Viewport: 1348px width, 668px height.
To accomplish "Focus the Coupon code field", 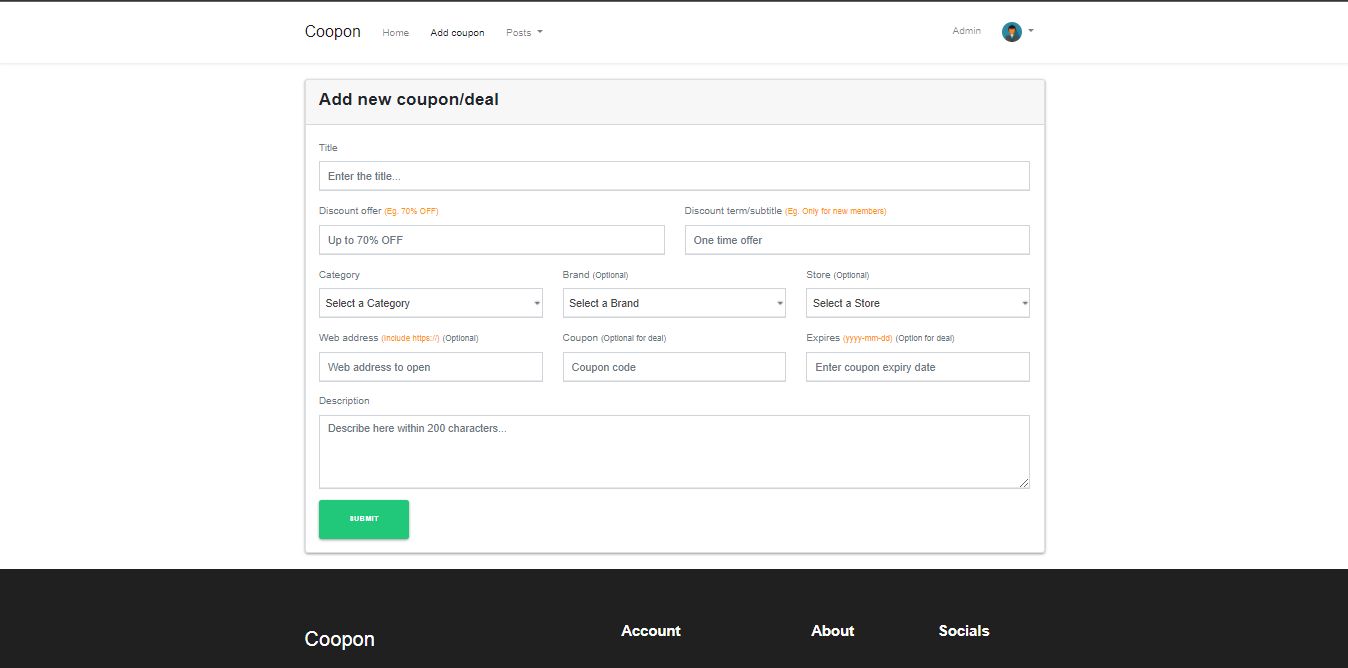I will click(673, 367).
